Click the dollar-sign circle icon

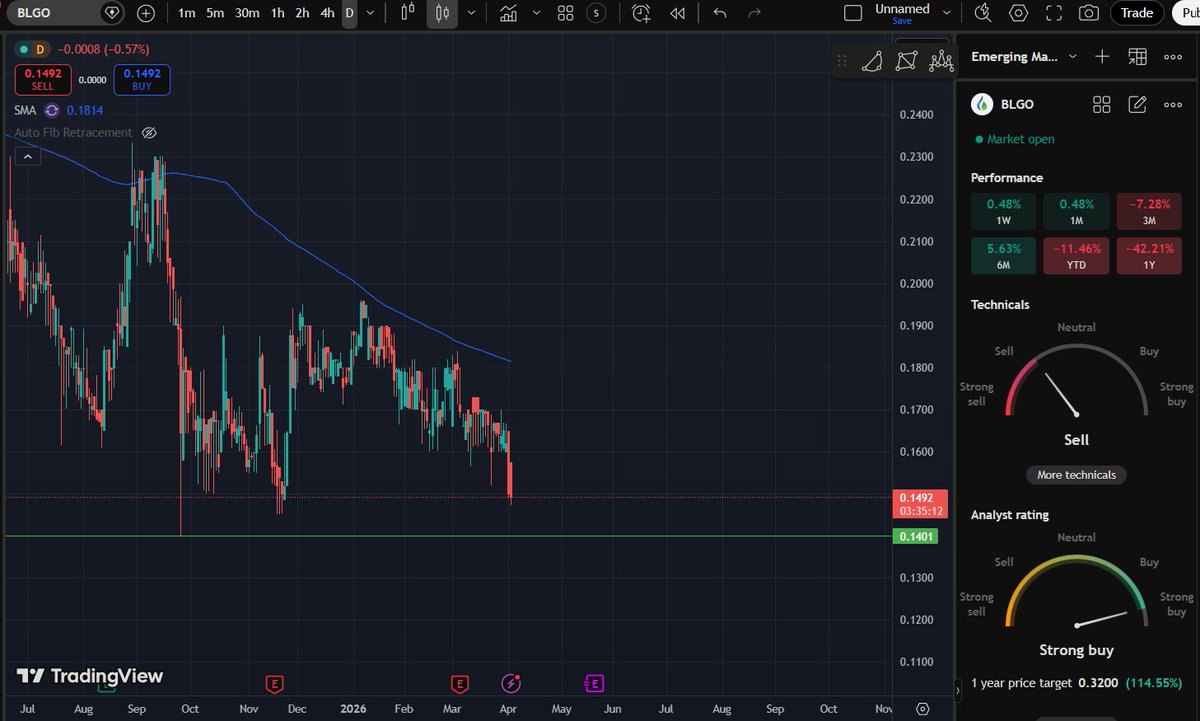tap(597, 13)
